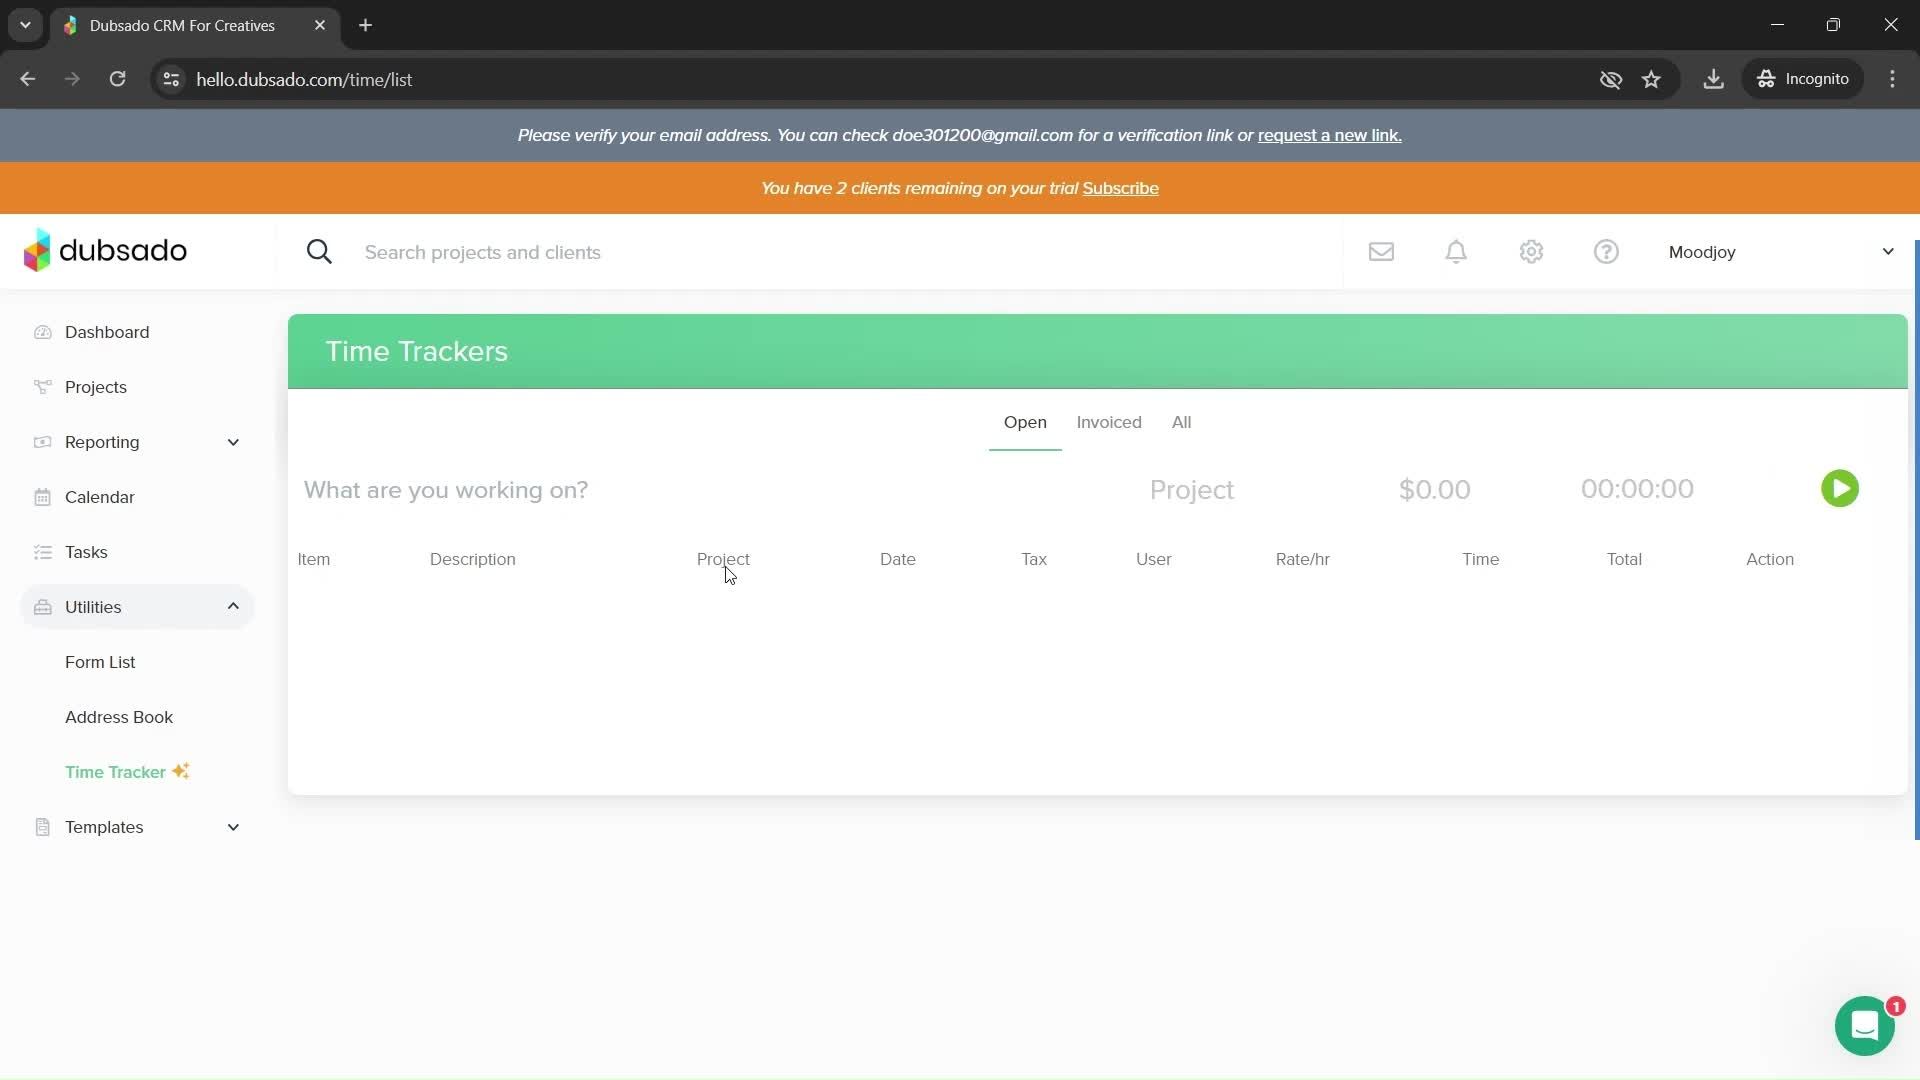This screenshot has width=1920, height=1080.
Task: Open the help question mark icon
Action: [x=1606, y=252]
